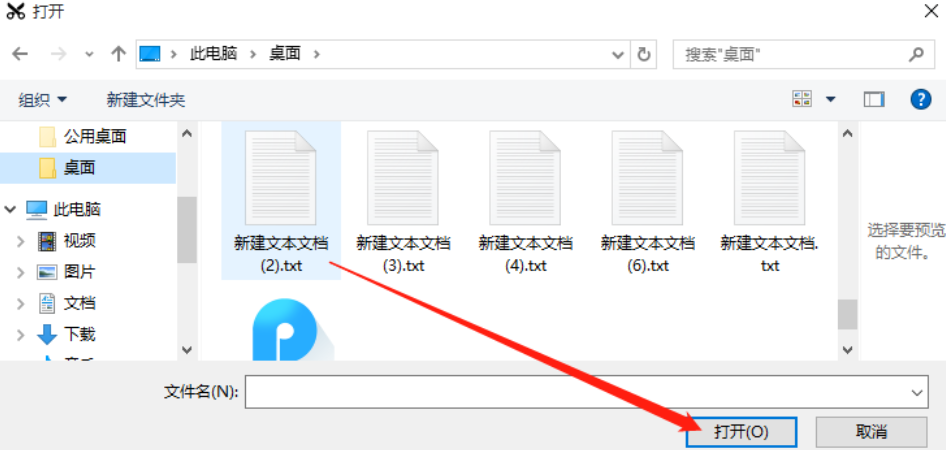The height and width of the screenshot is (450, 946).
Task: Click the search magnifier icon
Action: (x=916, y=54)
